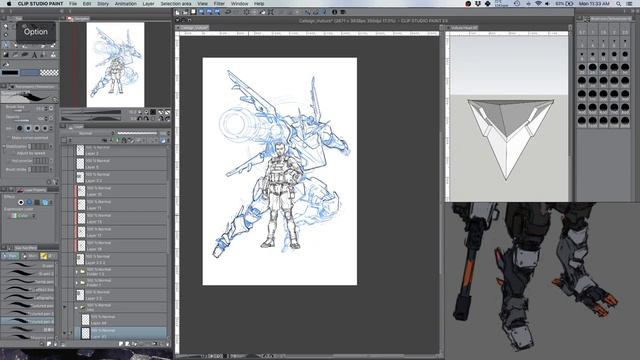Click the yellow highlighted icon beside Marker tab

point(44,256)
